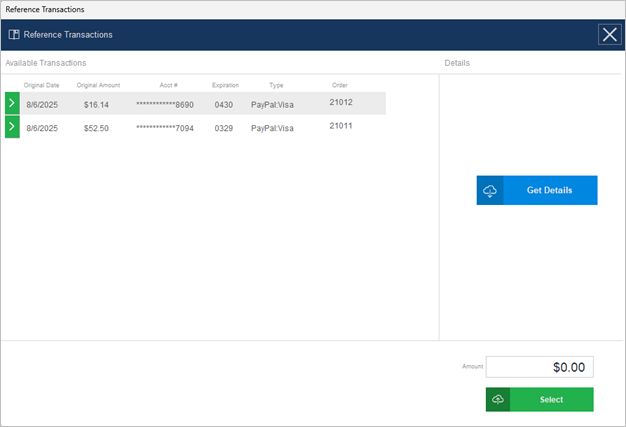Screen dimensions: 626x427
Task: Click the green Select button
Action: [x=539, y=399]
